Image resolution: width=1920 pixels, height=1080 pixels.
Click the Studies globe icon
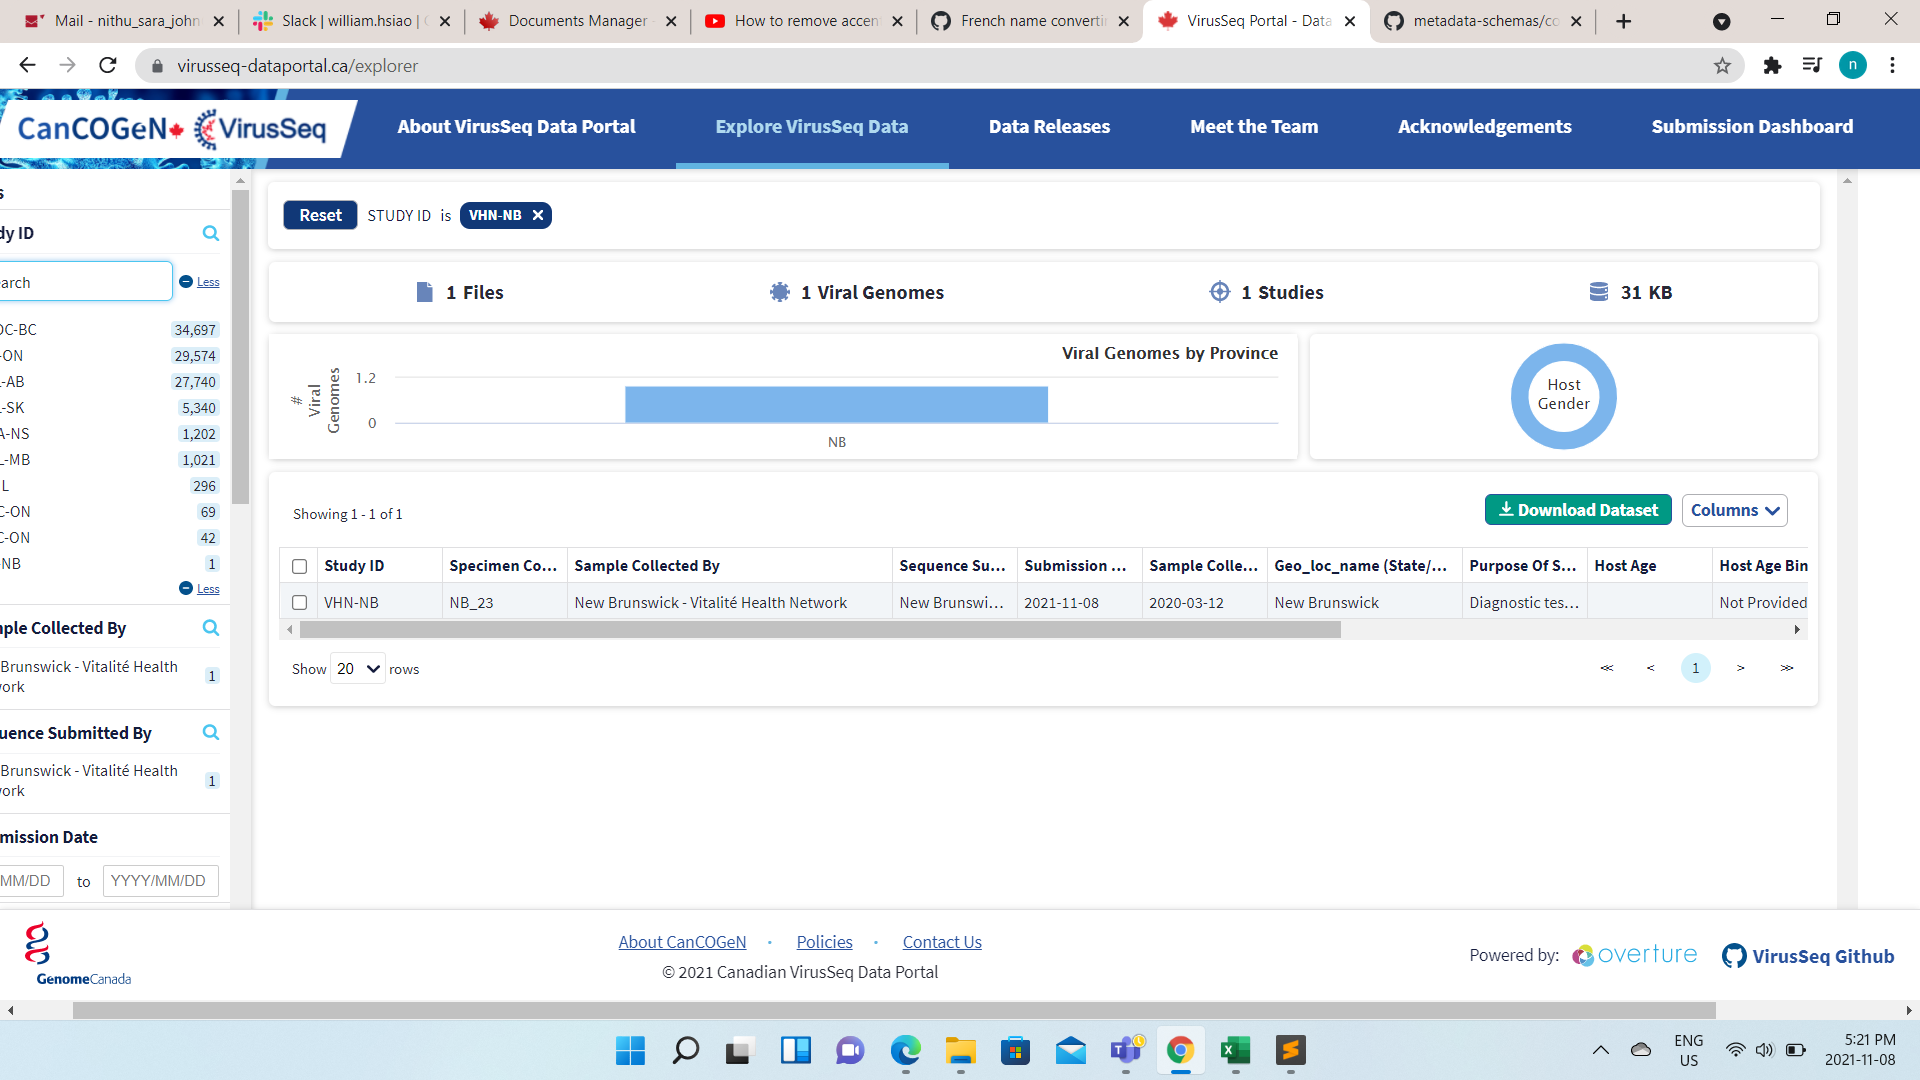(x=1220, y=292)
